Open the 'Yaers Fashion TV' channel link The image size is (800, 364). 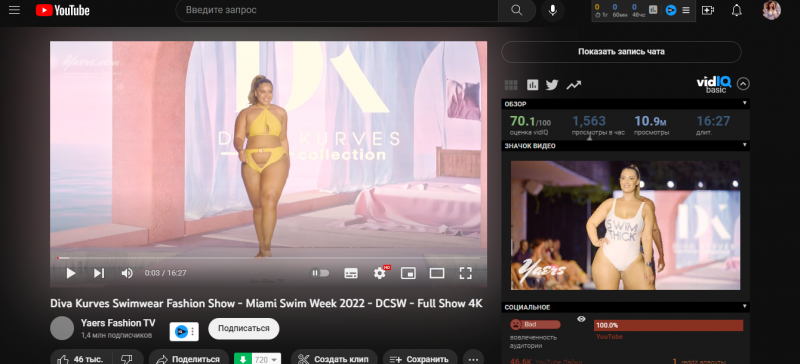[x=118, y=323]
